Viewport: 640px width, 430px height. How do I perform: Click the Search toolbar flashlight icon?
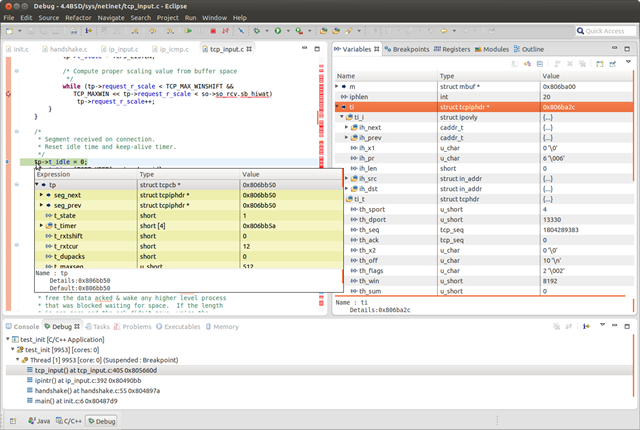pos(348,31)
